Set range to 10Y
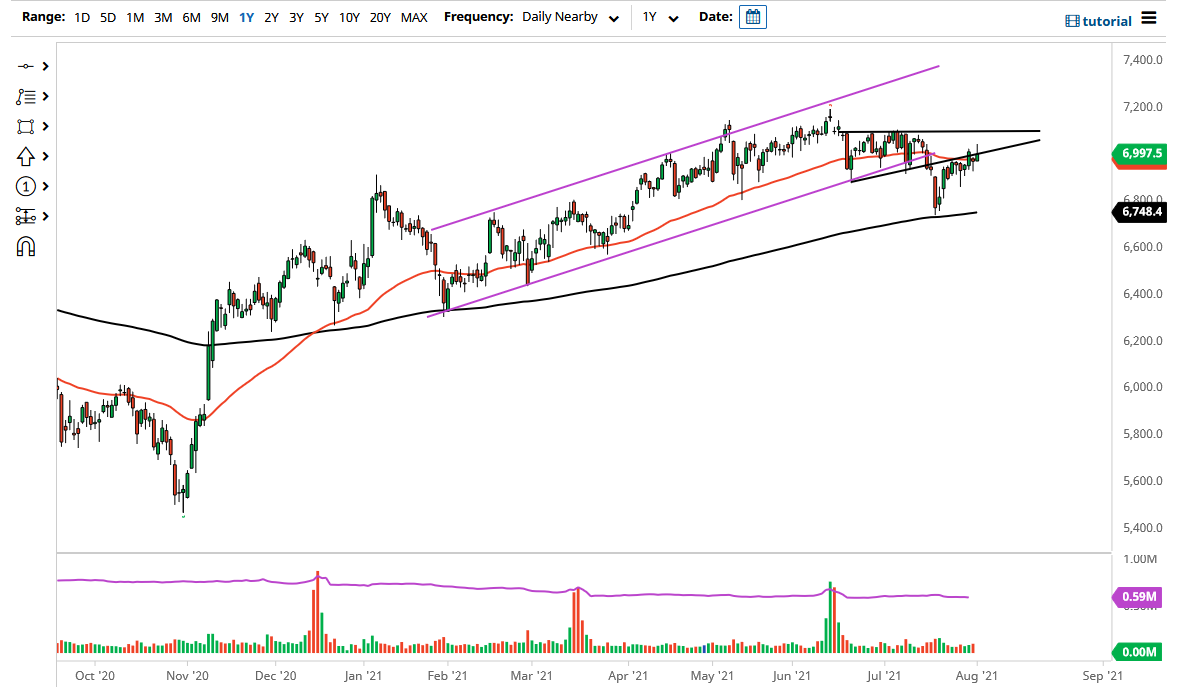 (349, 17)
